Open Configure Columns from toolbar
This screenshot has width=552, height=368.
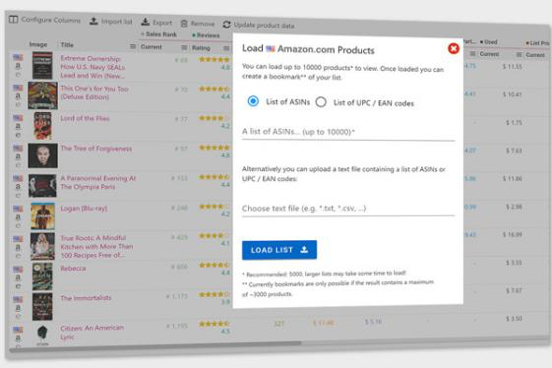tap(45, 20)
